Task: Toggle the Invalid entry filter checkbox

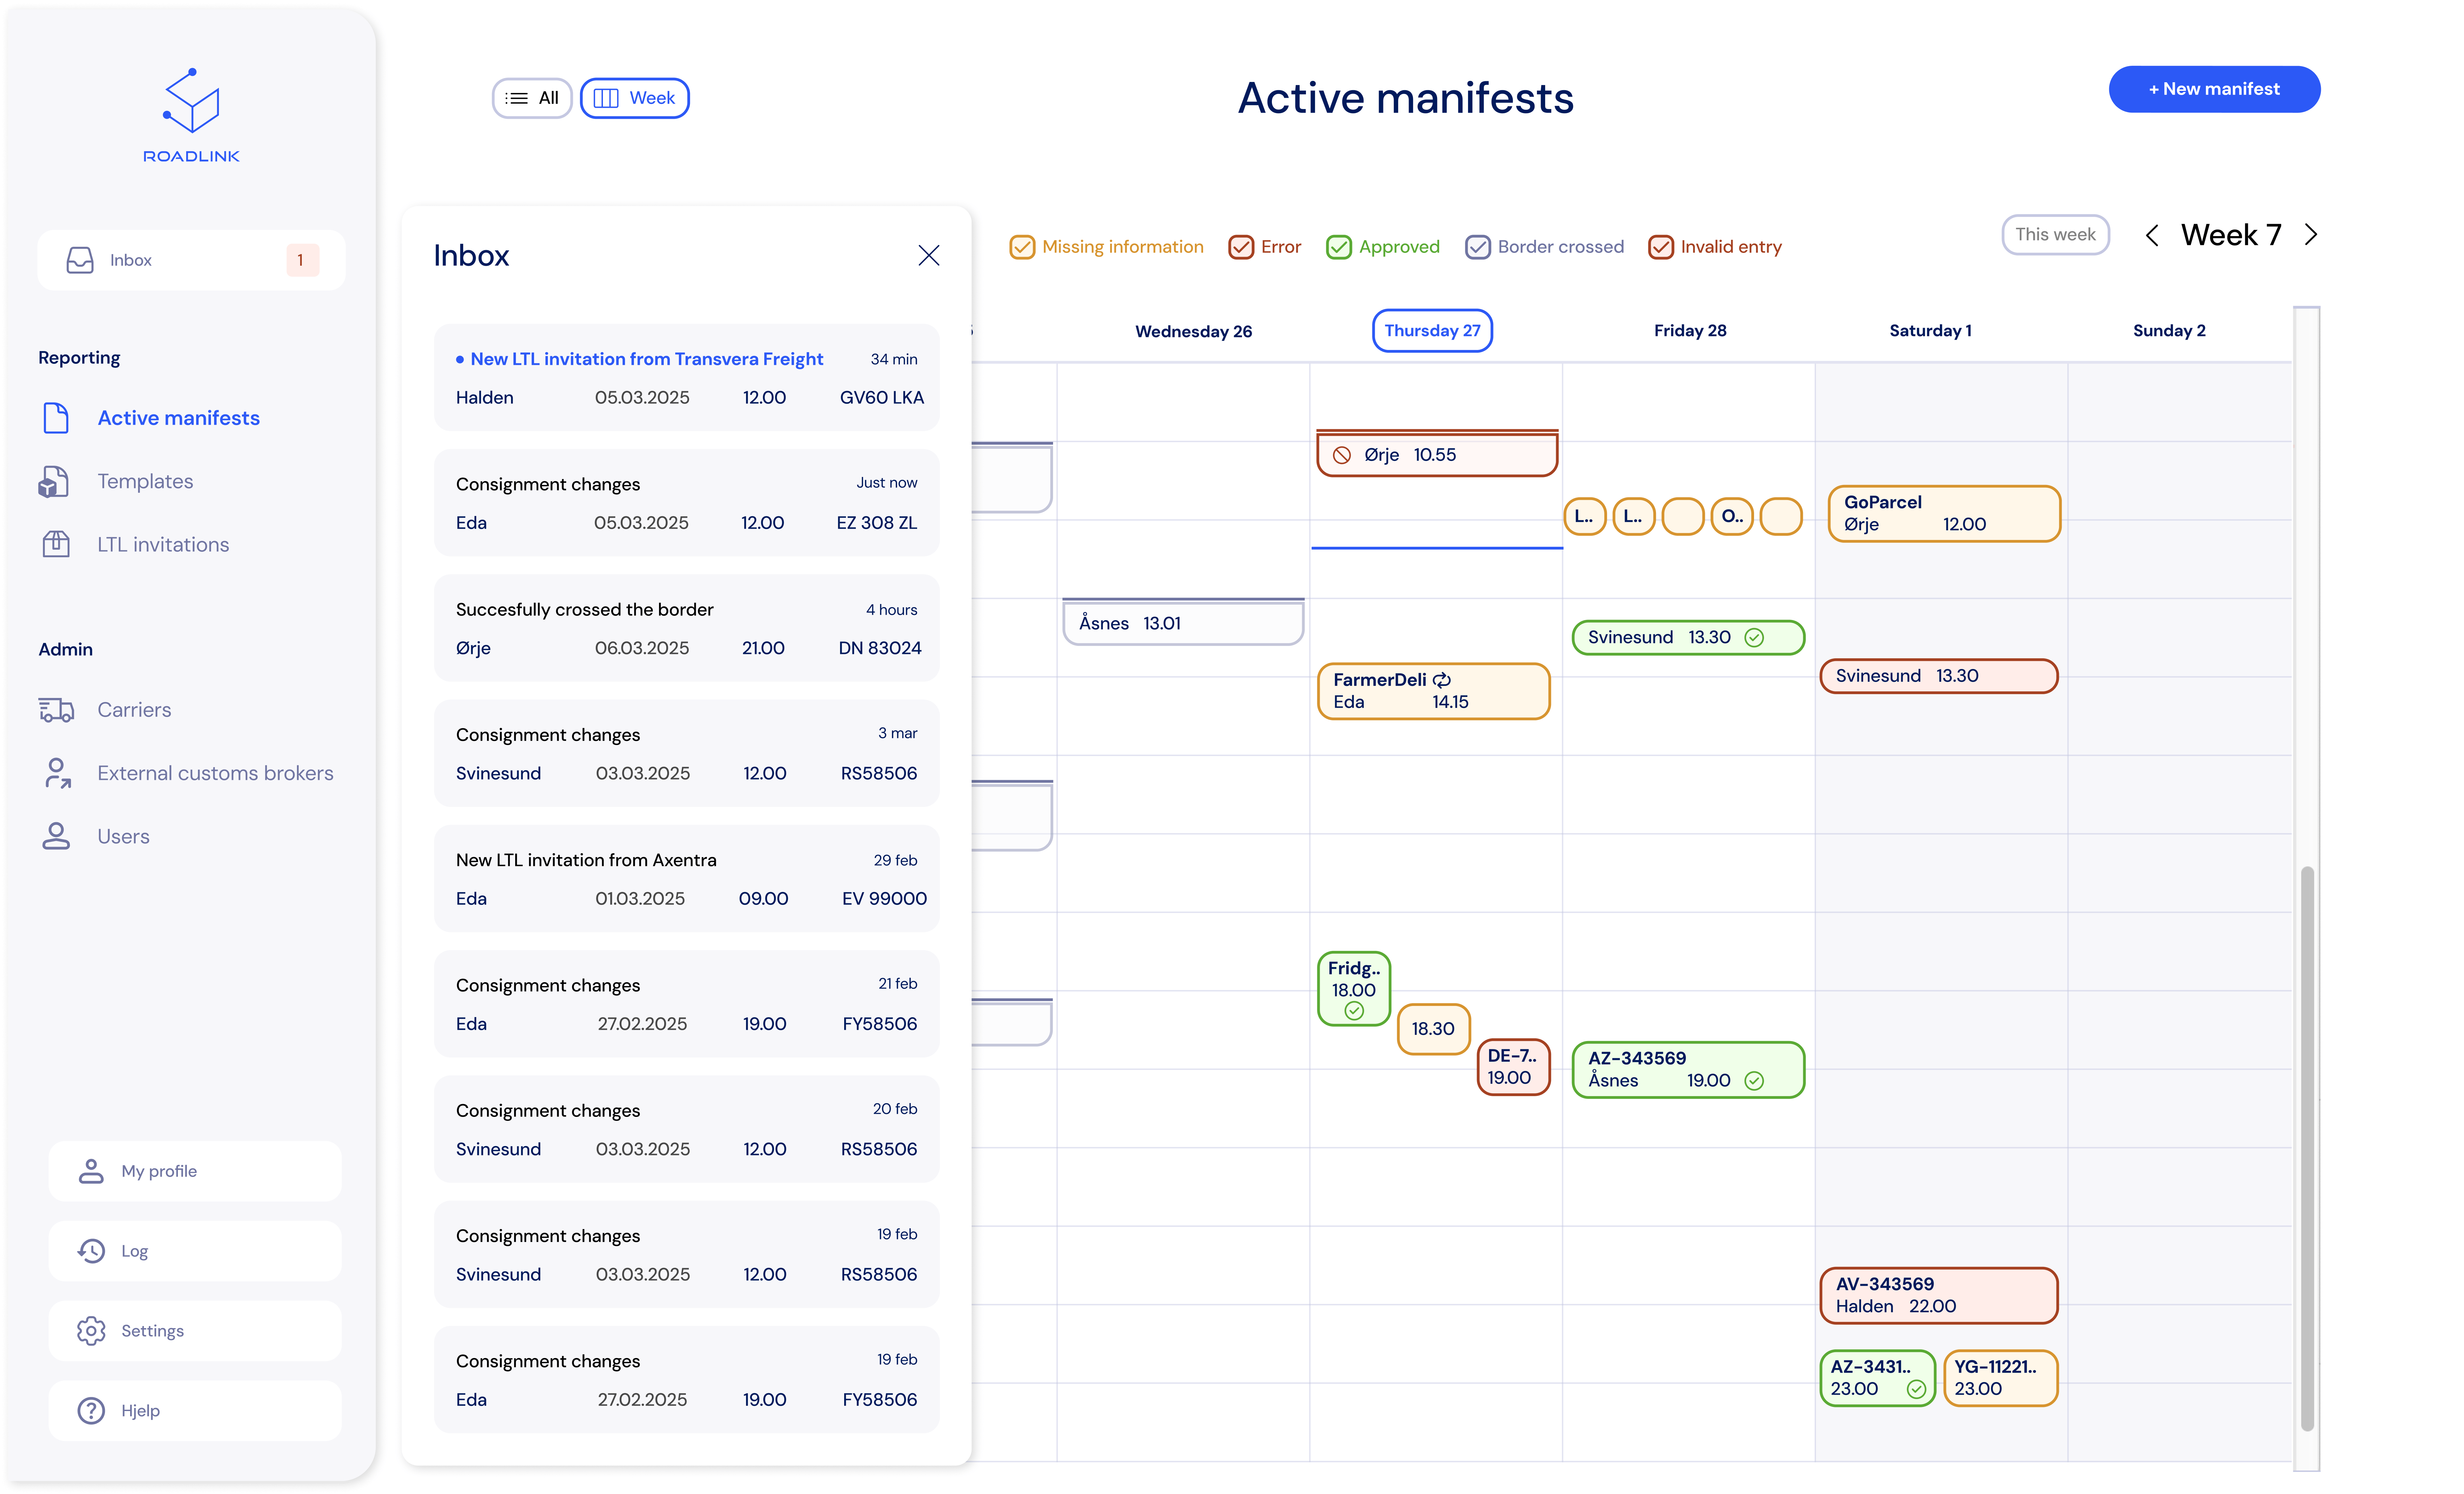Action: pyautogui.click(x=1661, y=247)
